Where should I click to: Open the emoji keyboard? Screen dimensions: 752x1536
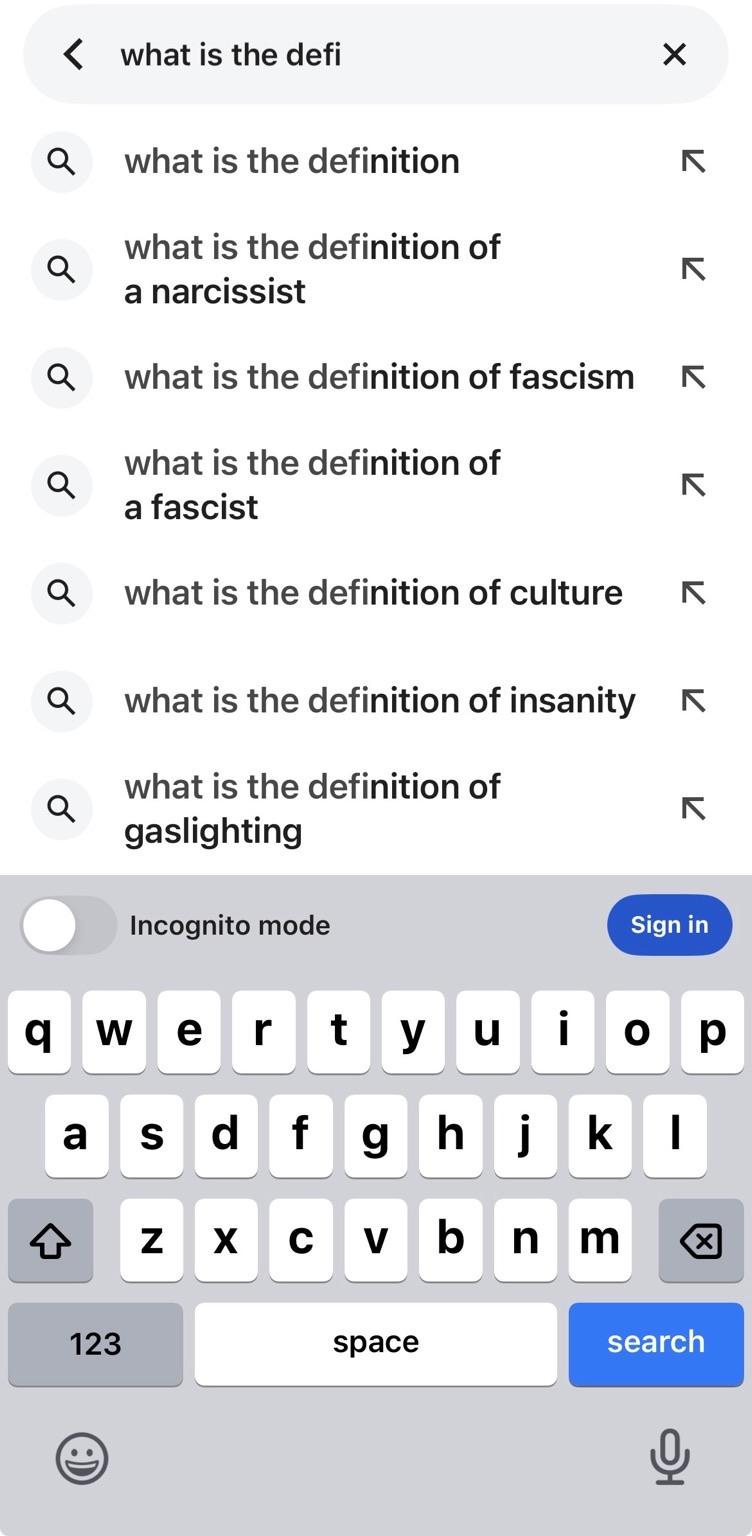point(82,1458)
